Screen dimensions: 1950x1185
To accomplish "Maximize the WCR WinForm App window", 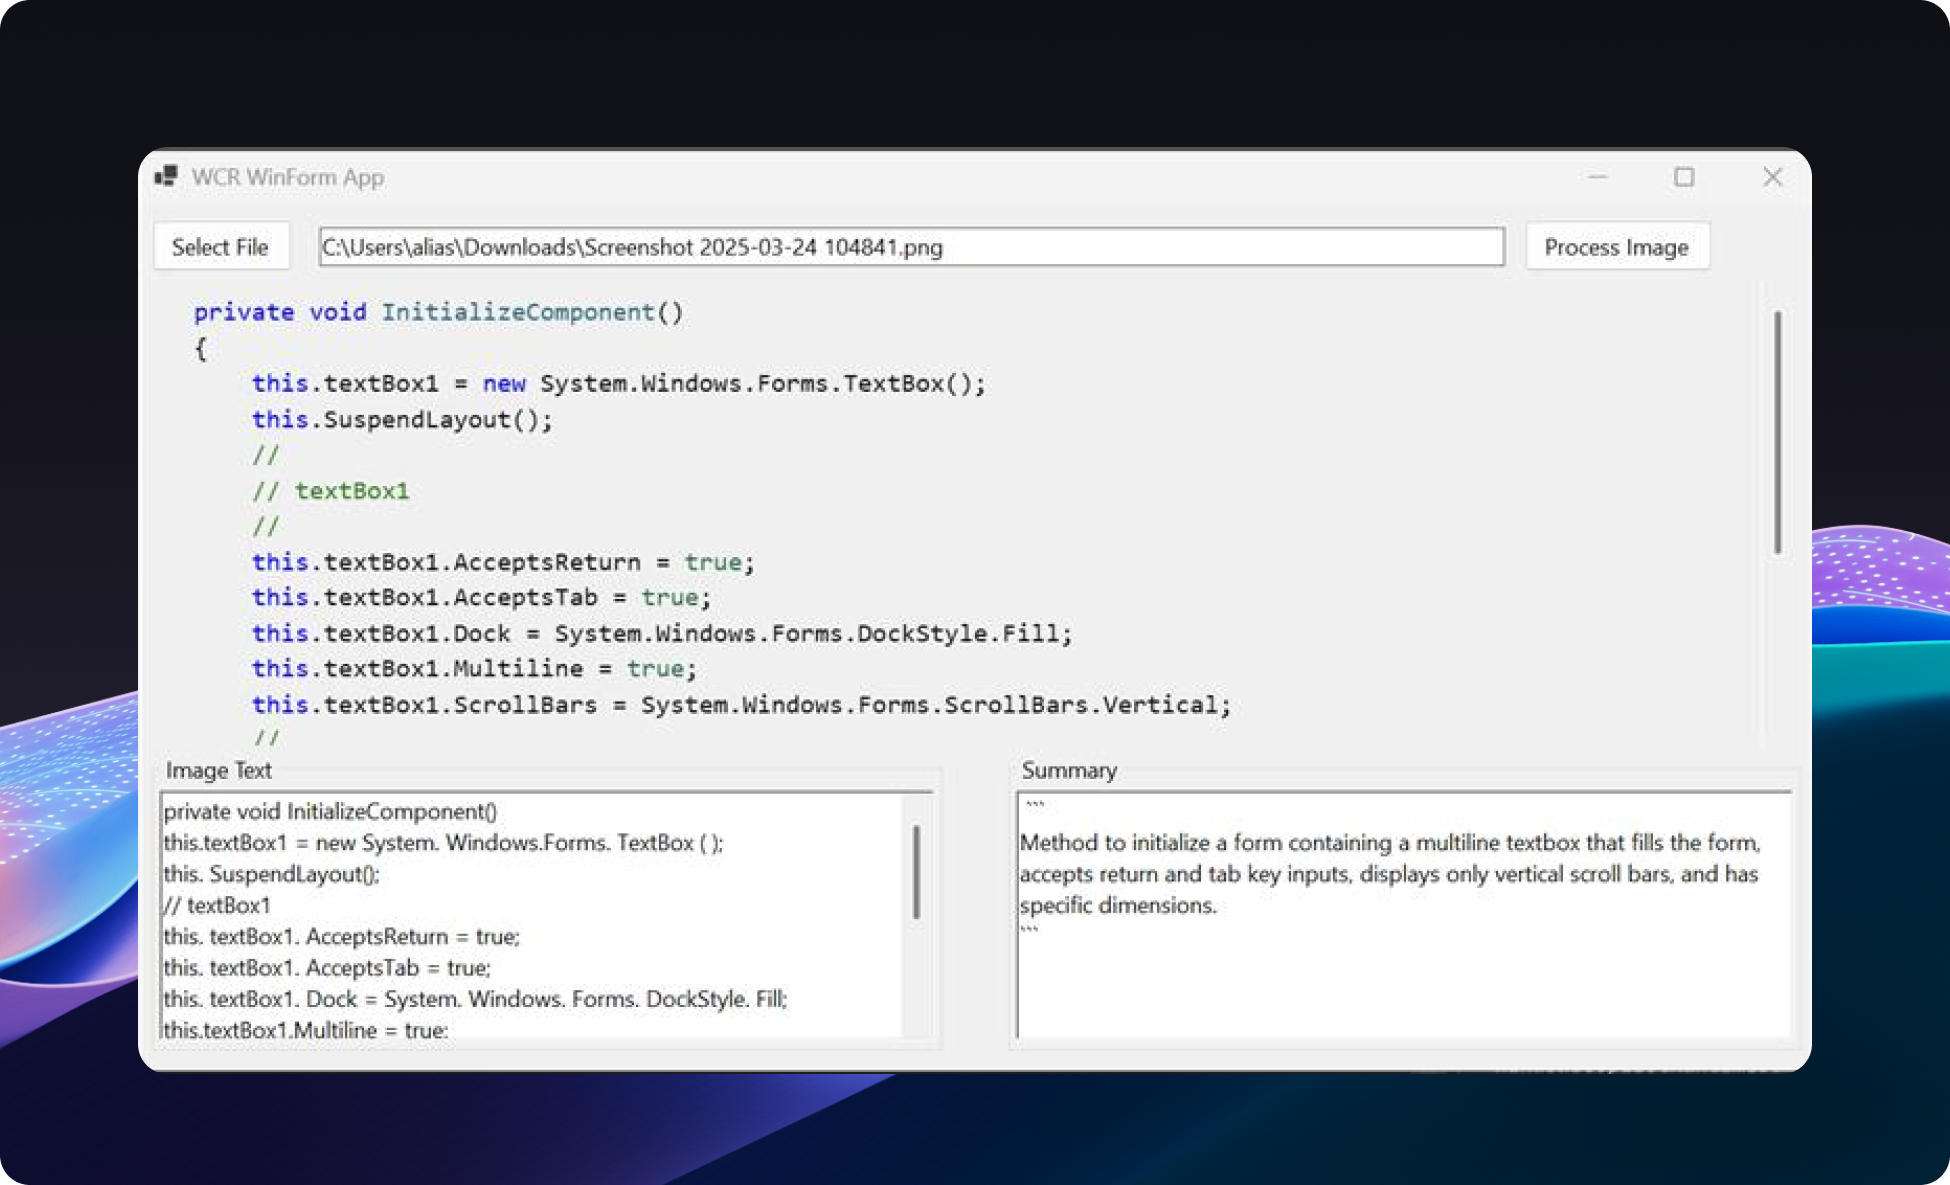I will click(1684, 177).
